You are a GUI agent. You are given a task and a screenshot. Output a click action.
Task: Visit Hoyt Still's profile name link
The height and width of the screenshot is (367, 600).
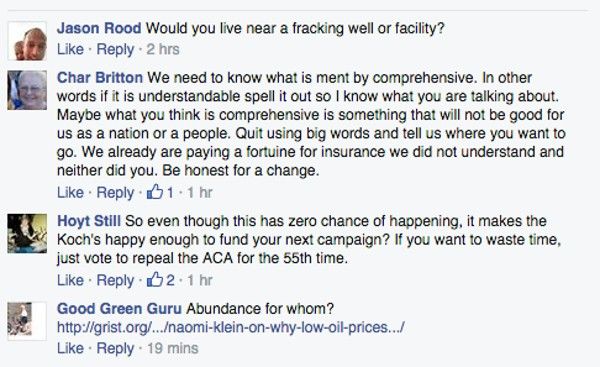[89, 221]
